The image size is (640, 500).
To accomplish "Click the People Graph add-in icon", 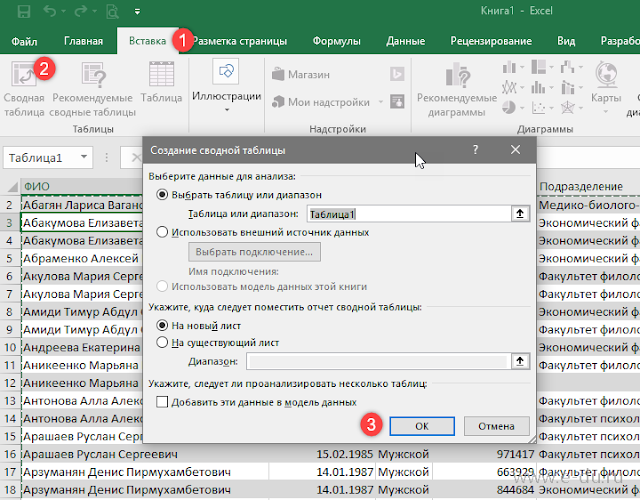I will 397,102.
